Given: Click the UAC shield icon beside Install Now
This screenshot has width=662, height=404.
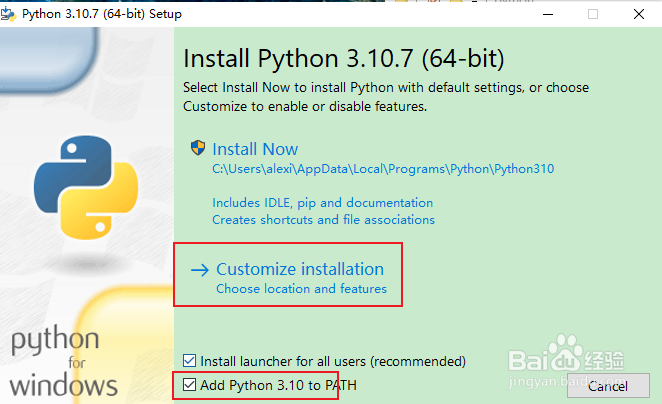Looking at the screenshot, I should click(x=198, y=148).
